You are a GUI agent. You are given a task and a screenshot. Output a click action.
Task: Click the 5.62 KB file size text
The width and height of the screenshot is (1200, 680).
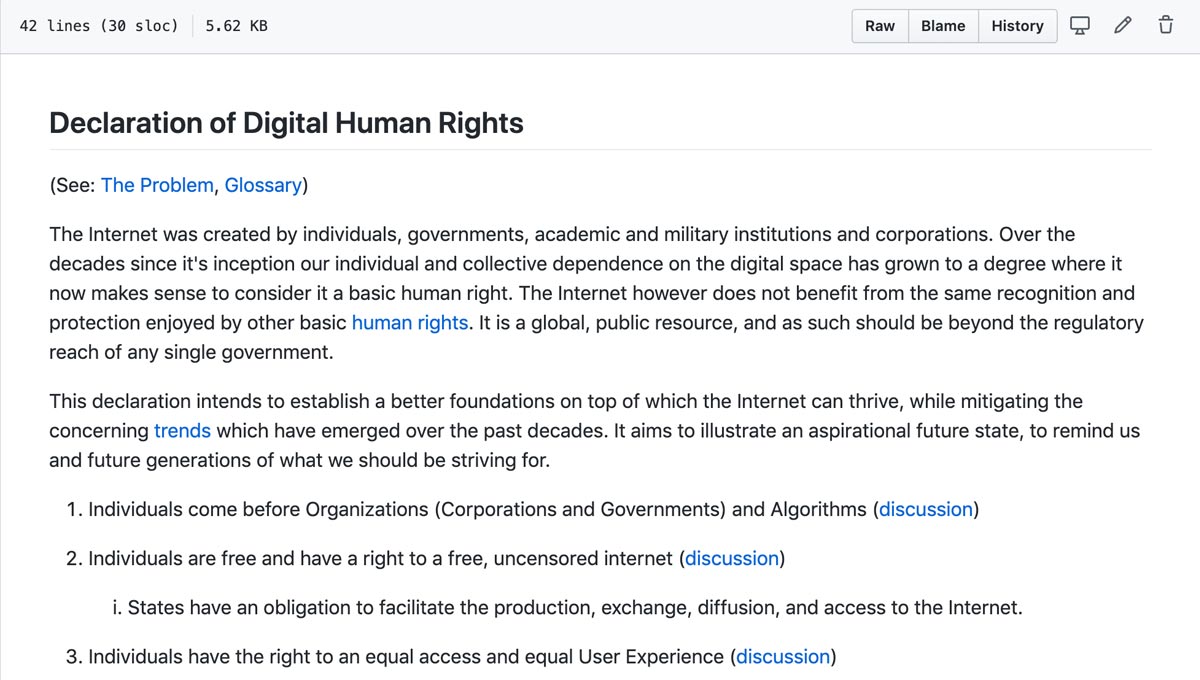[x=236, y=26]
